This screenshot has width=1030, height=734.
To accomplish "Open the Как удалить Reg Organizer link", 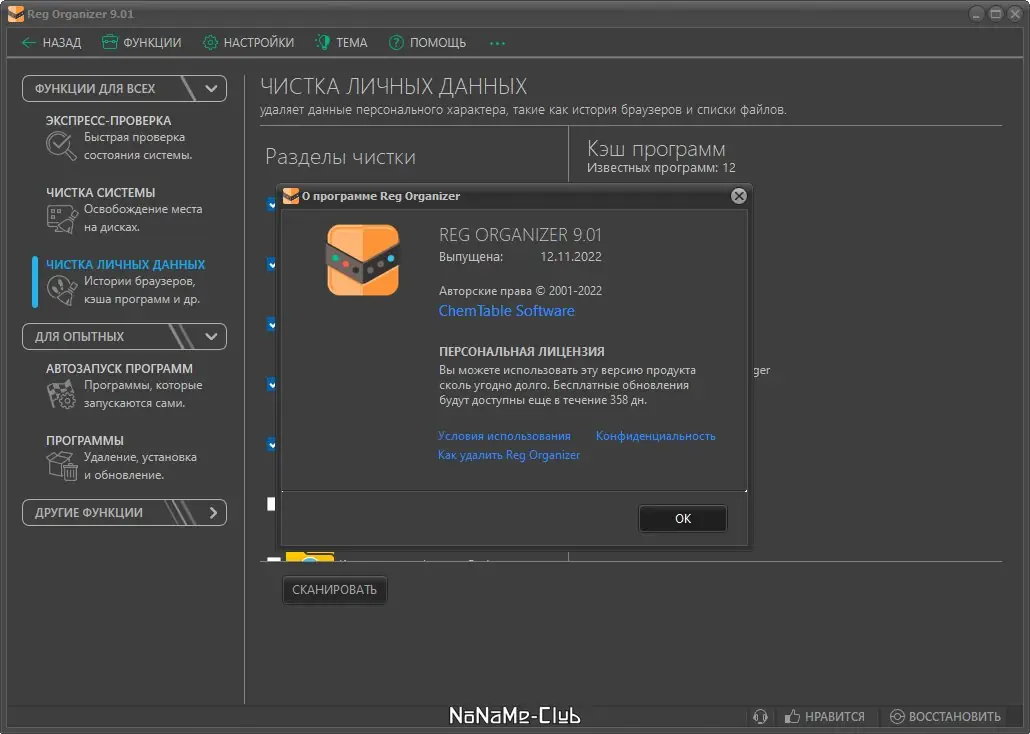I will tap(509, 455).
